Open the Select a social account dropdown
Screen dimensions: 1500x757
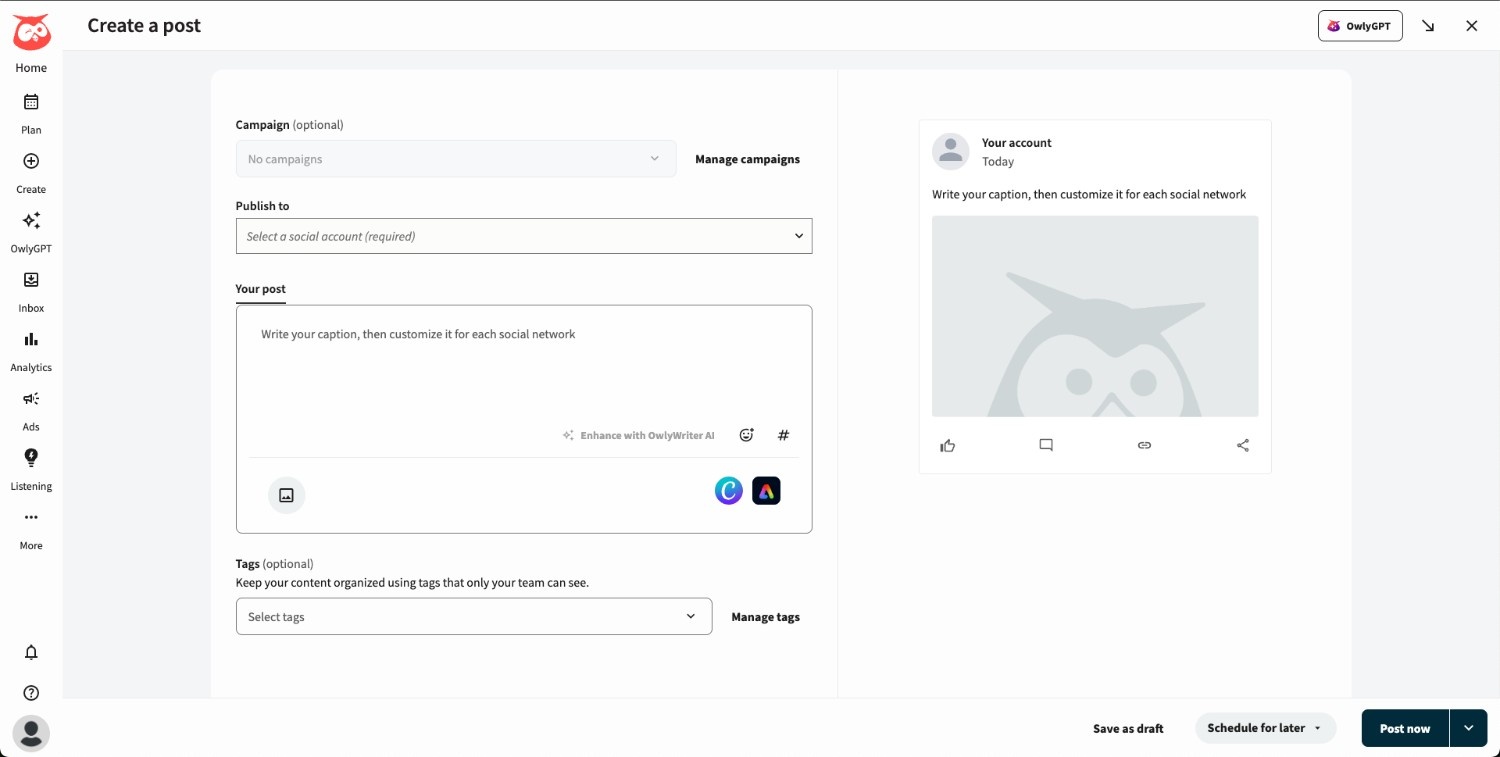pyautogui.click(x=524, y=236)
